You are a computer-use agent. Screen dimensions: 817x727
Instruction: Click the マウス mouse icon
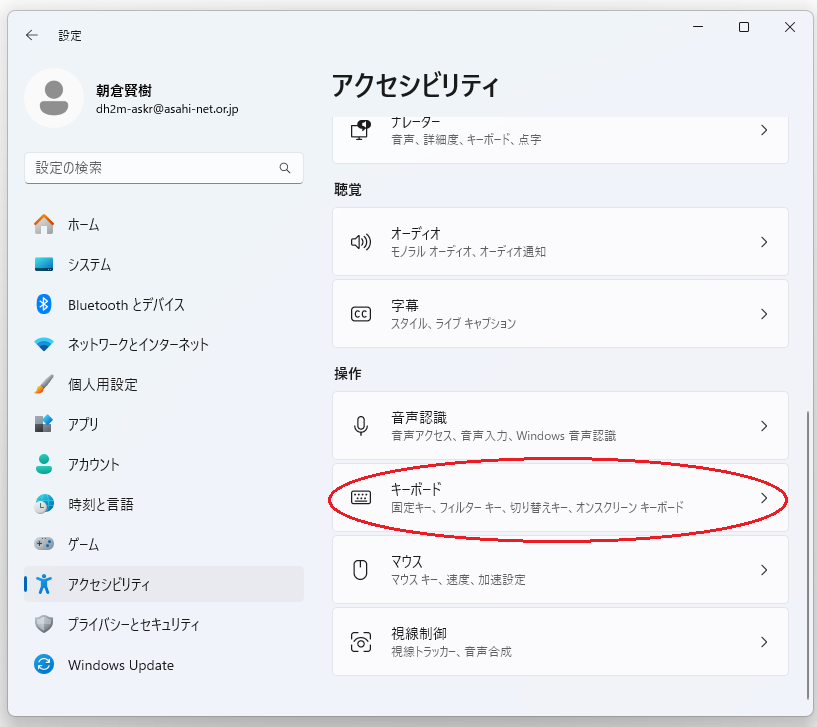point(361,570)
